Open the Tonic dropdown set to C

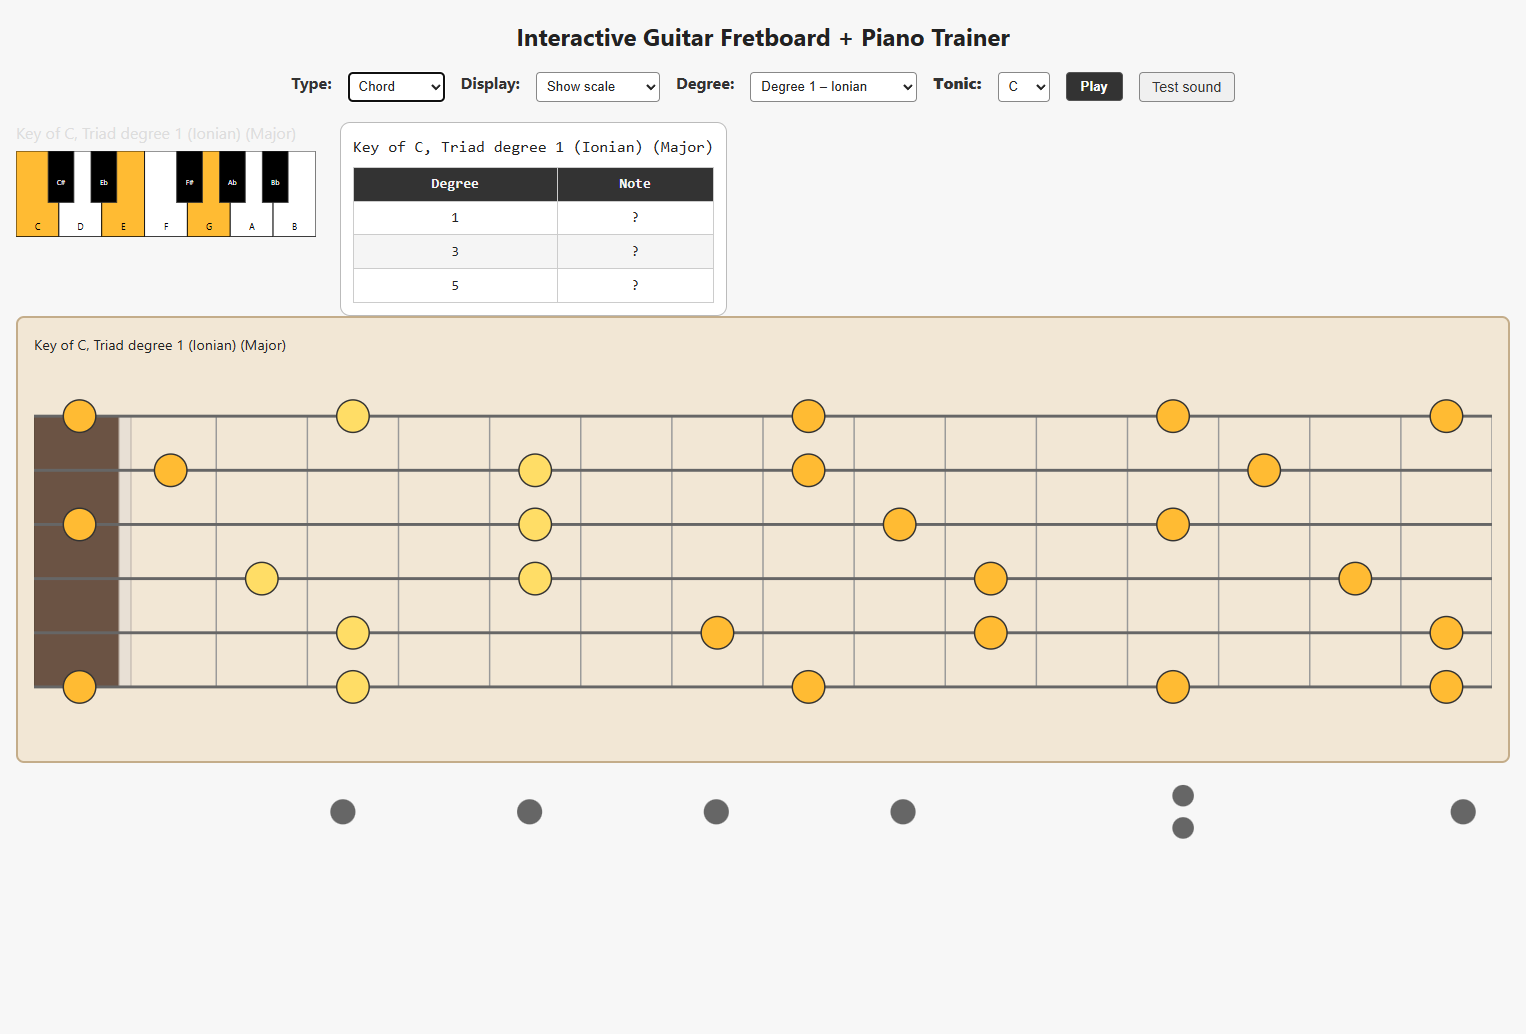pyautogui.click(x=1024, y=87)
